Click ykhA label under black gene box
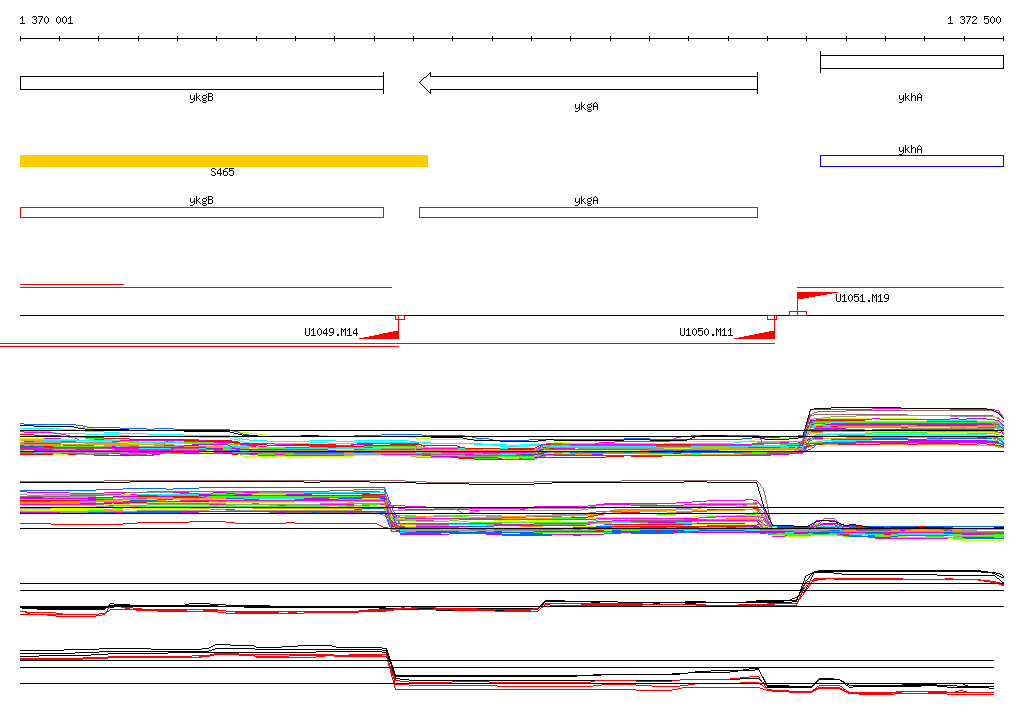 tap(910, 97)
